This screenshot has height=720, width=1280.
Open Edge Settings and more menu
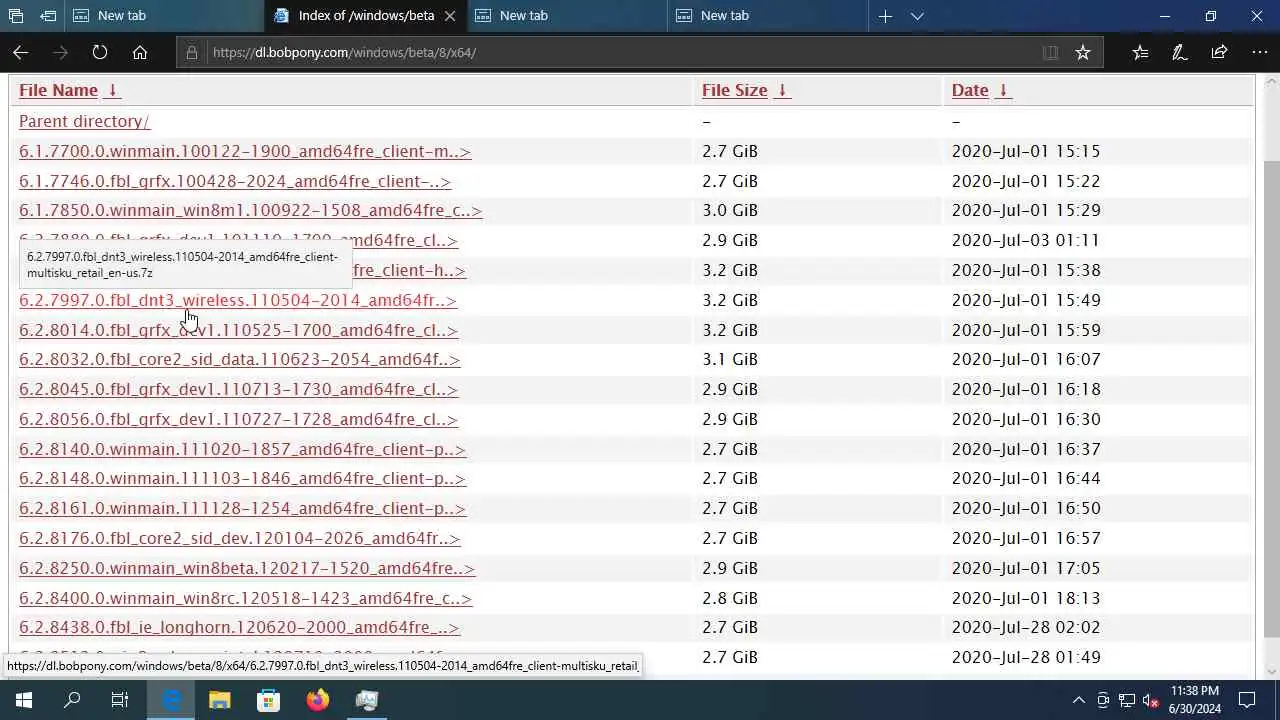pos(1259,52)
